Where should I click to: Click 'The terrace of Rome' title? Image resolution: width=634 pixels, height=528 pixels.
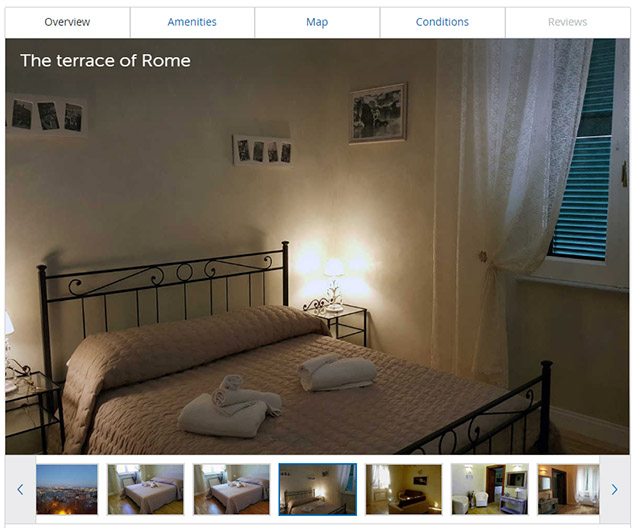pos(106,61)
